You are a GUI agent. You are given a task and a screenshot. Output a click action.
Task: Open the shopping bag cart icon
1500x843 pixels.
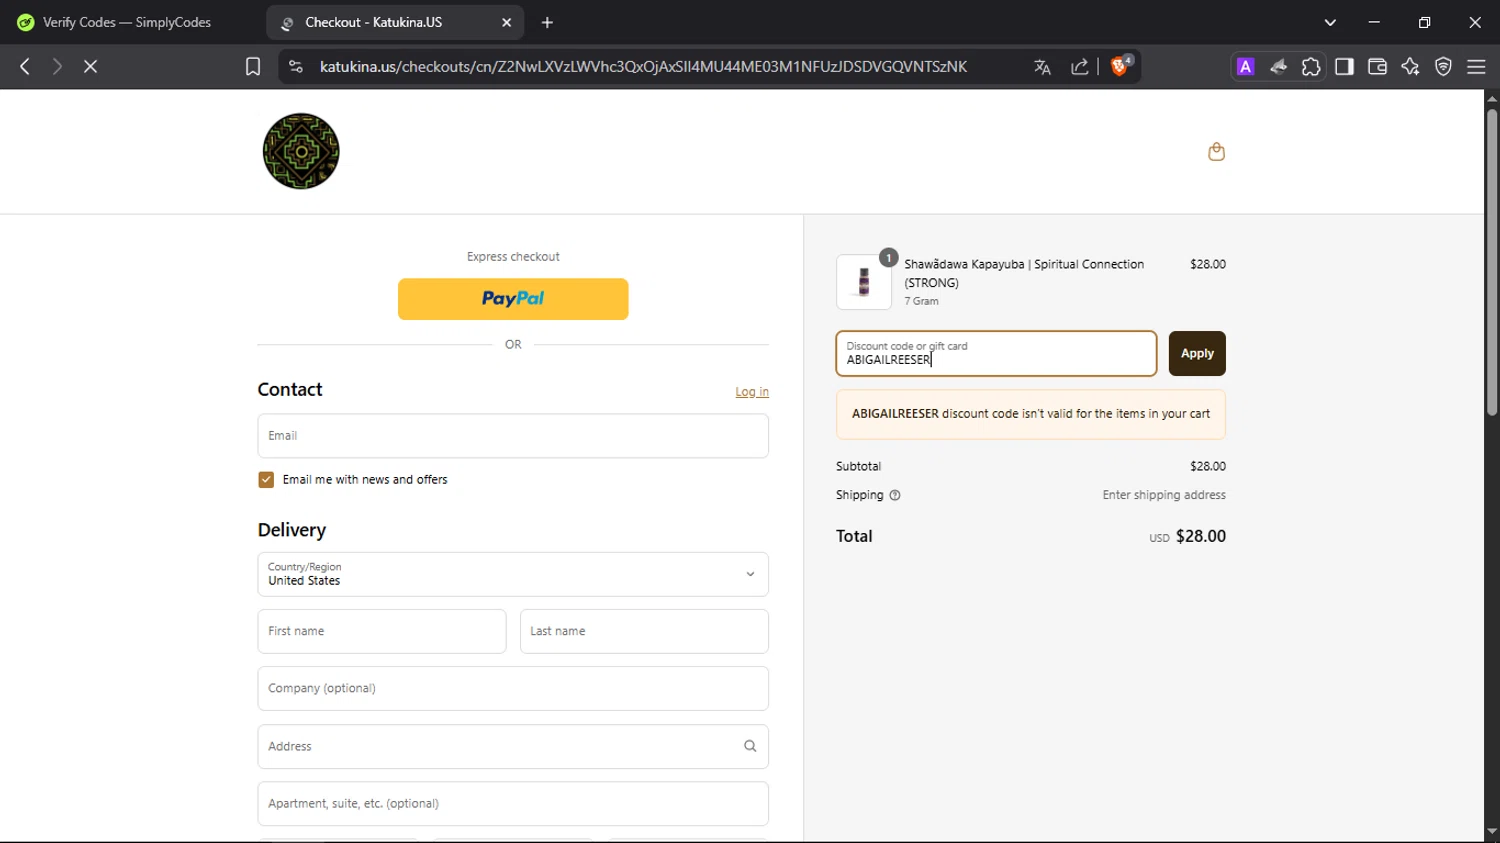1216,151
